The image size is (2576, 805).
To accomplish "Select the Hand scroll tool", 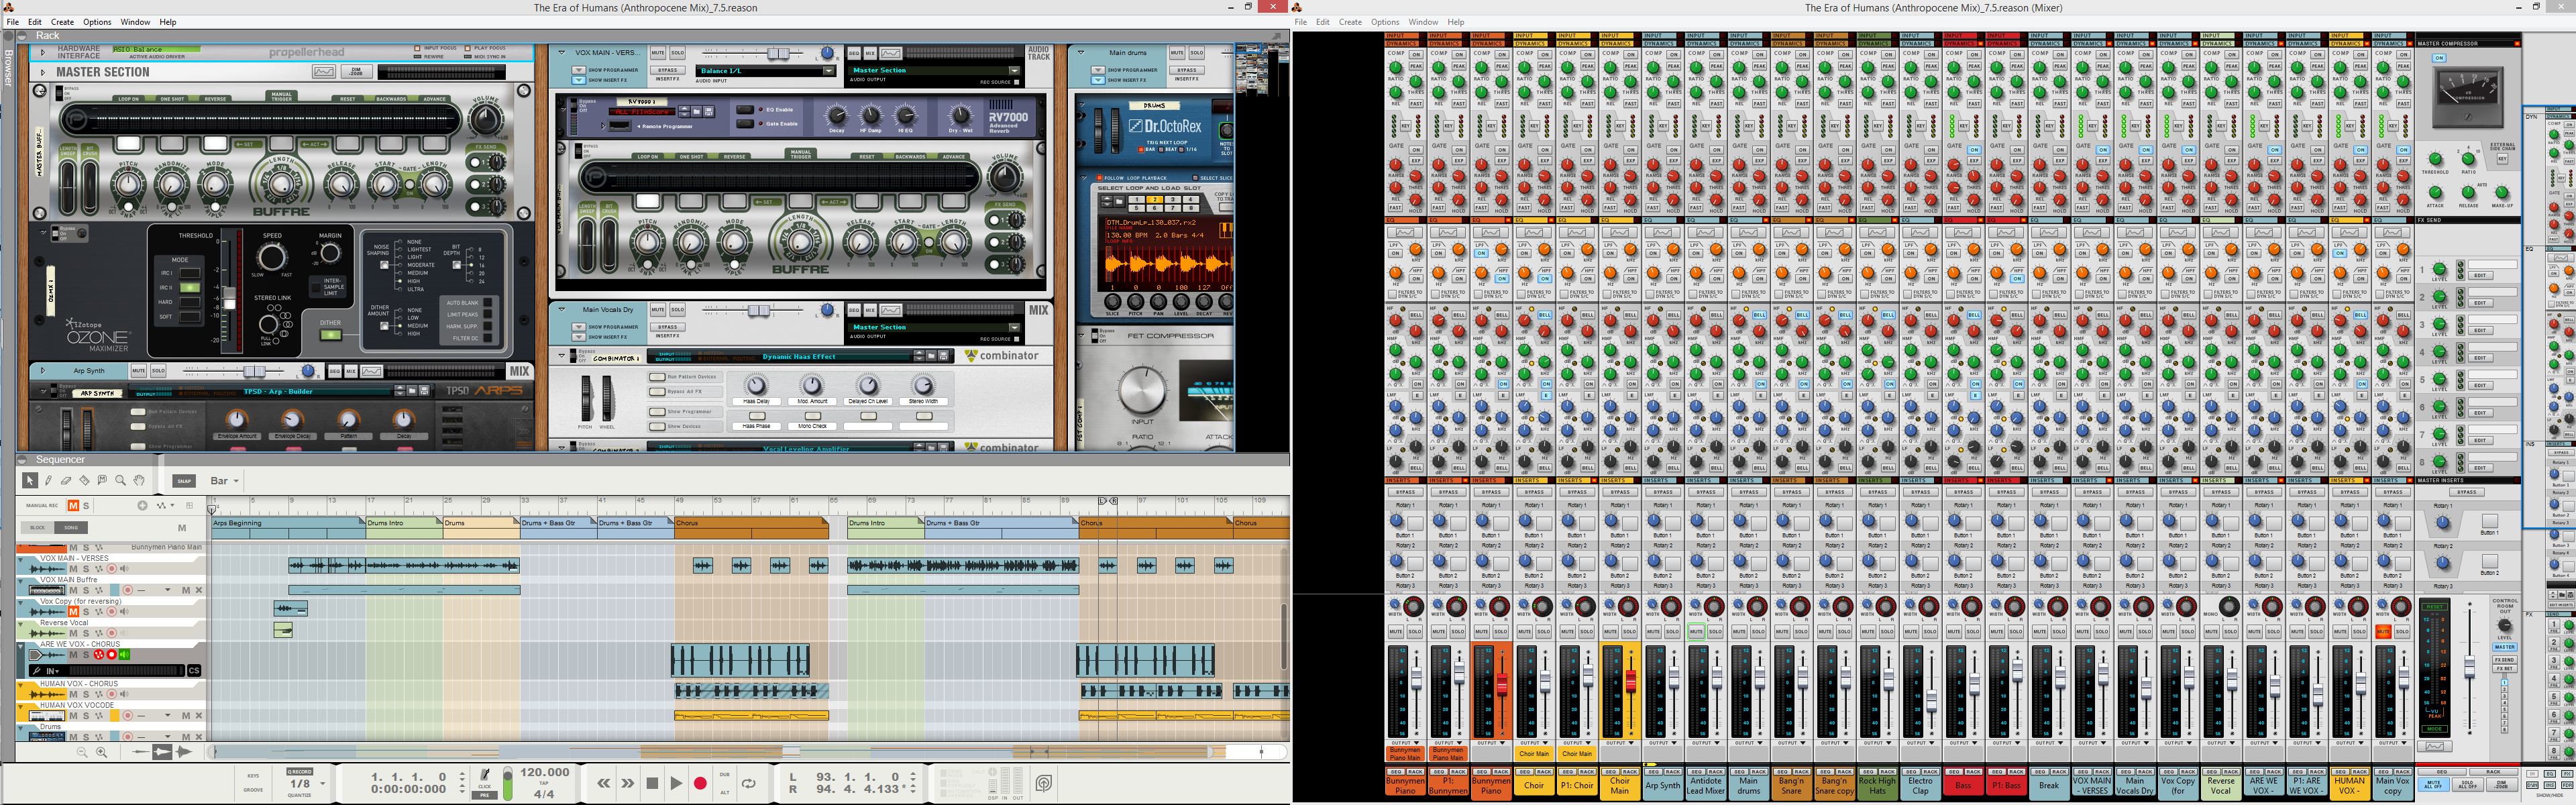I will point(139,481).
